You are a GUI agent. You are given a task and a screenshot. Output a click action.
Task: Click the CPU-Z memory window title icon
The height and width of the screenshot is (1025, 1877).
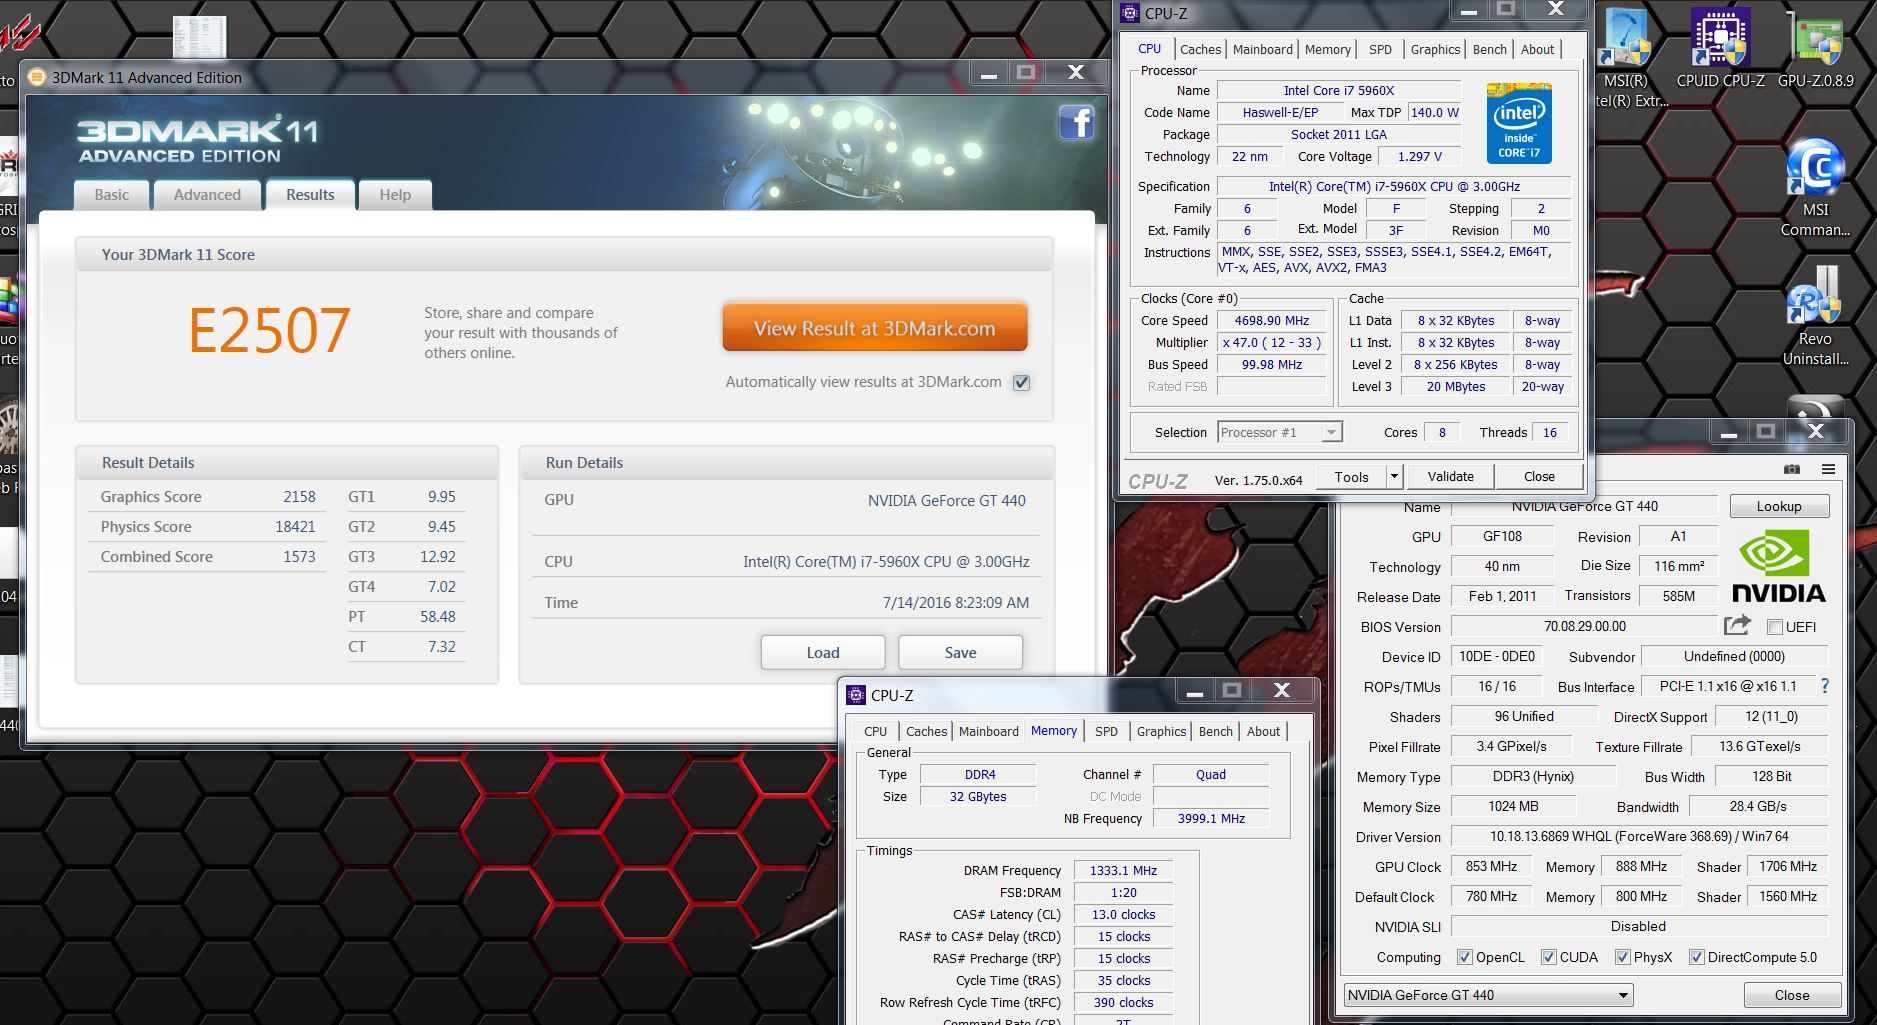tap(856, 695)
